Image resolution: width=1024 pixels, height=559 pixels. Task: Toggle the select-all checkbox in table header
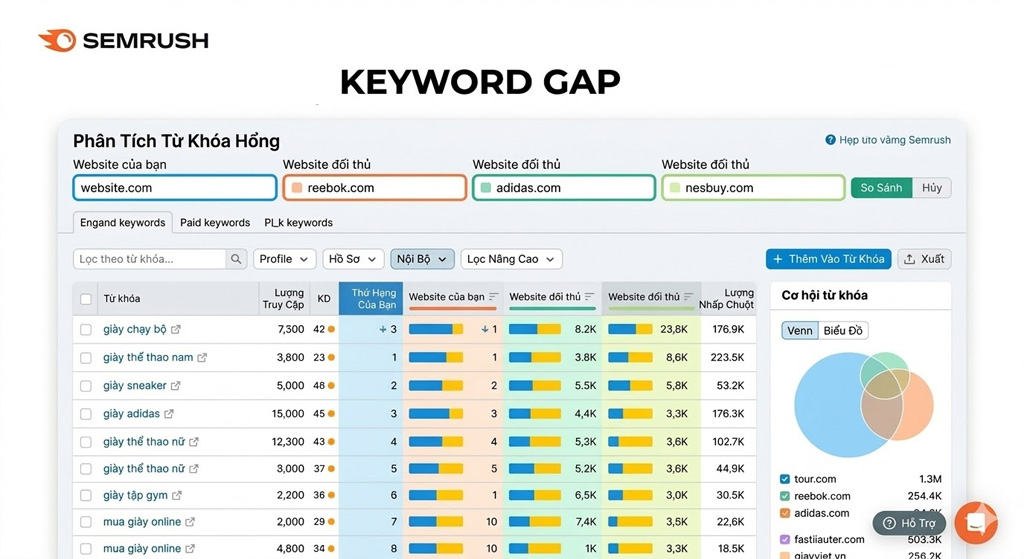(x=86, y=299)
